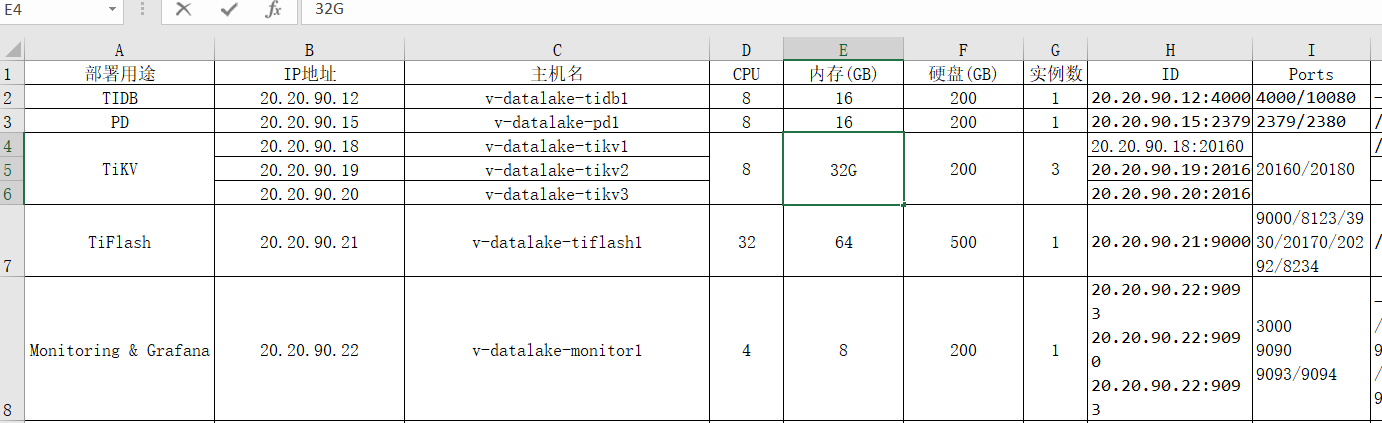Screen dimensions: 1382x423
Task: Select column C header
Action: (x=557, y=50)
